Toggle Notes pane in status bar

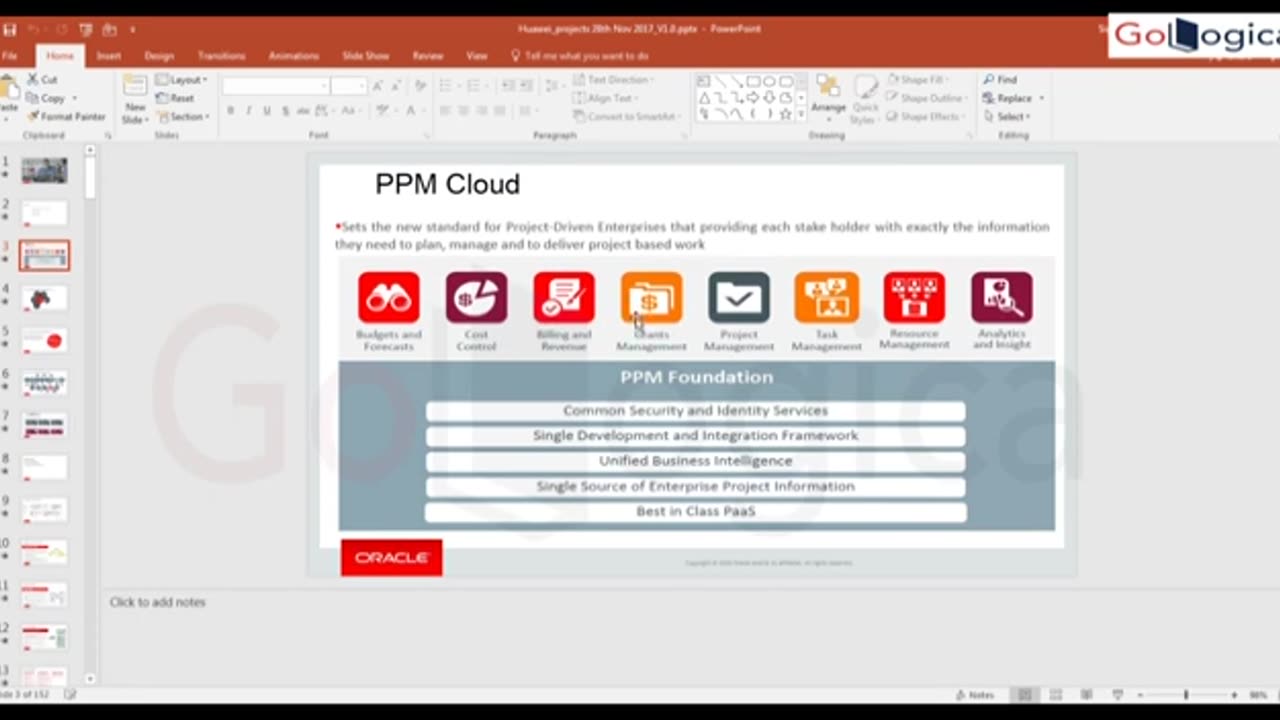[975, 694]
